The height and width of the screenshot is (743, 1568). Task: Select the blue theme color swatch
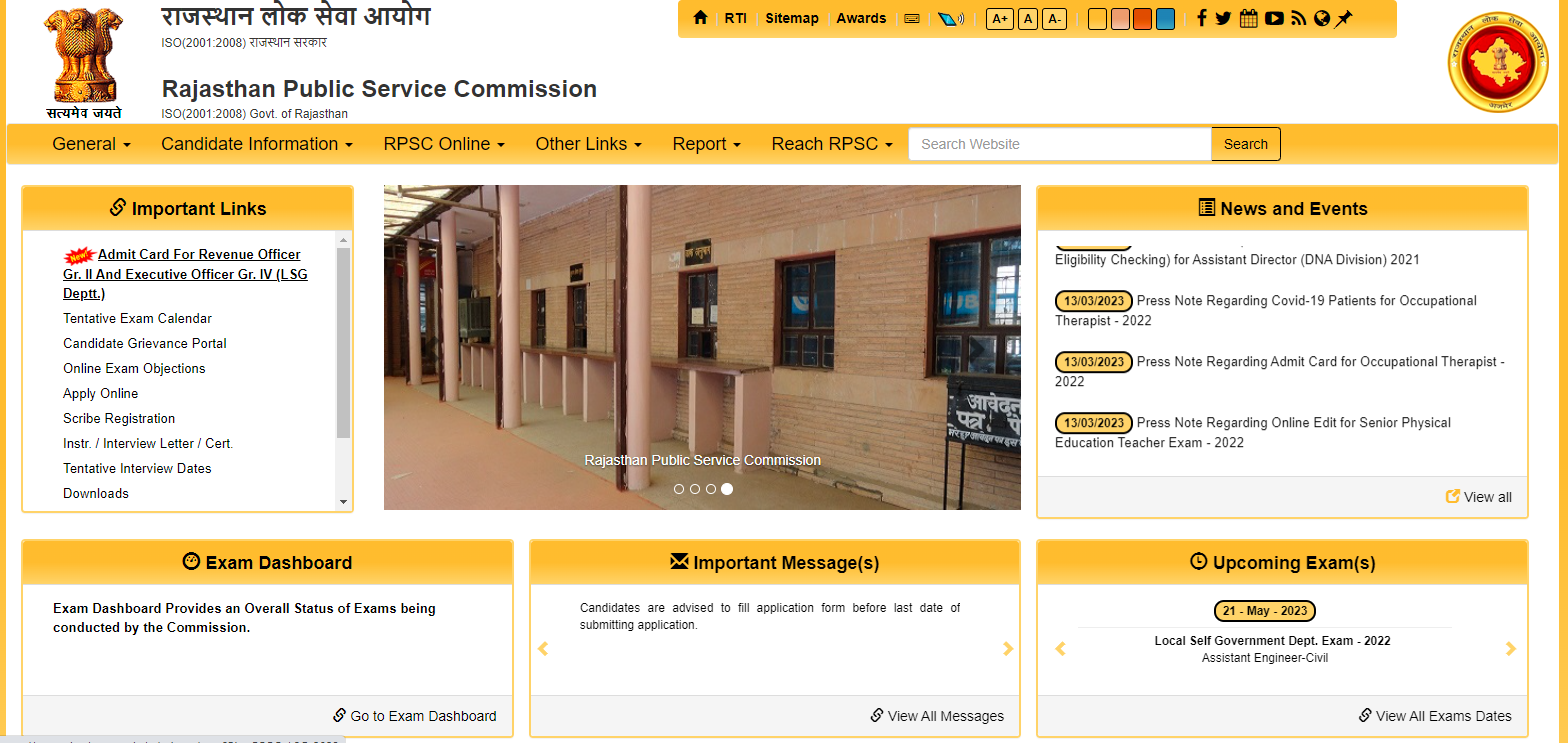[1165, 19]
